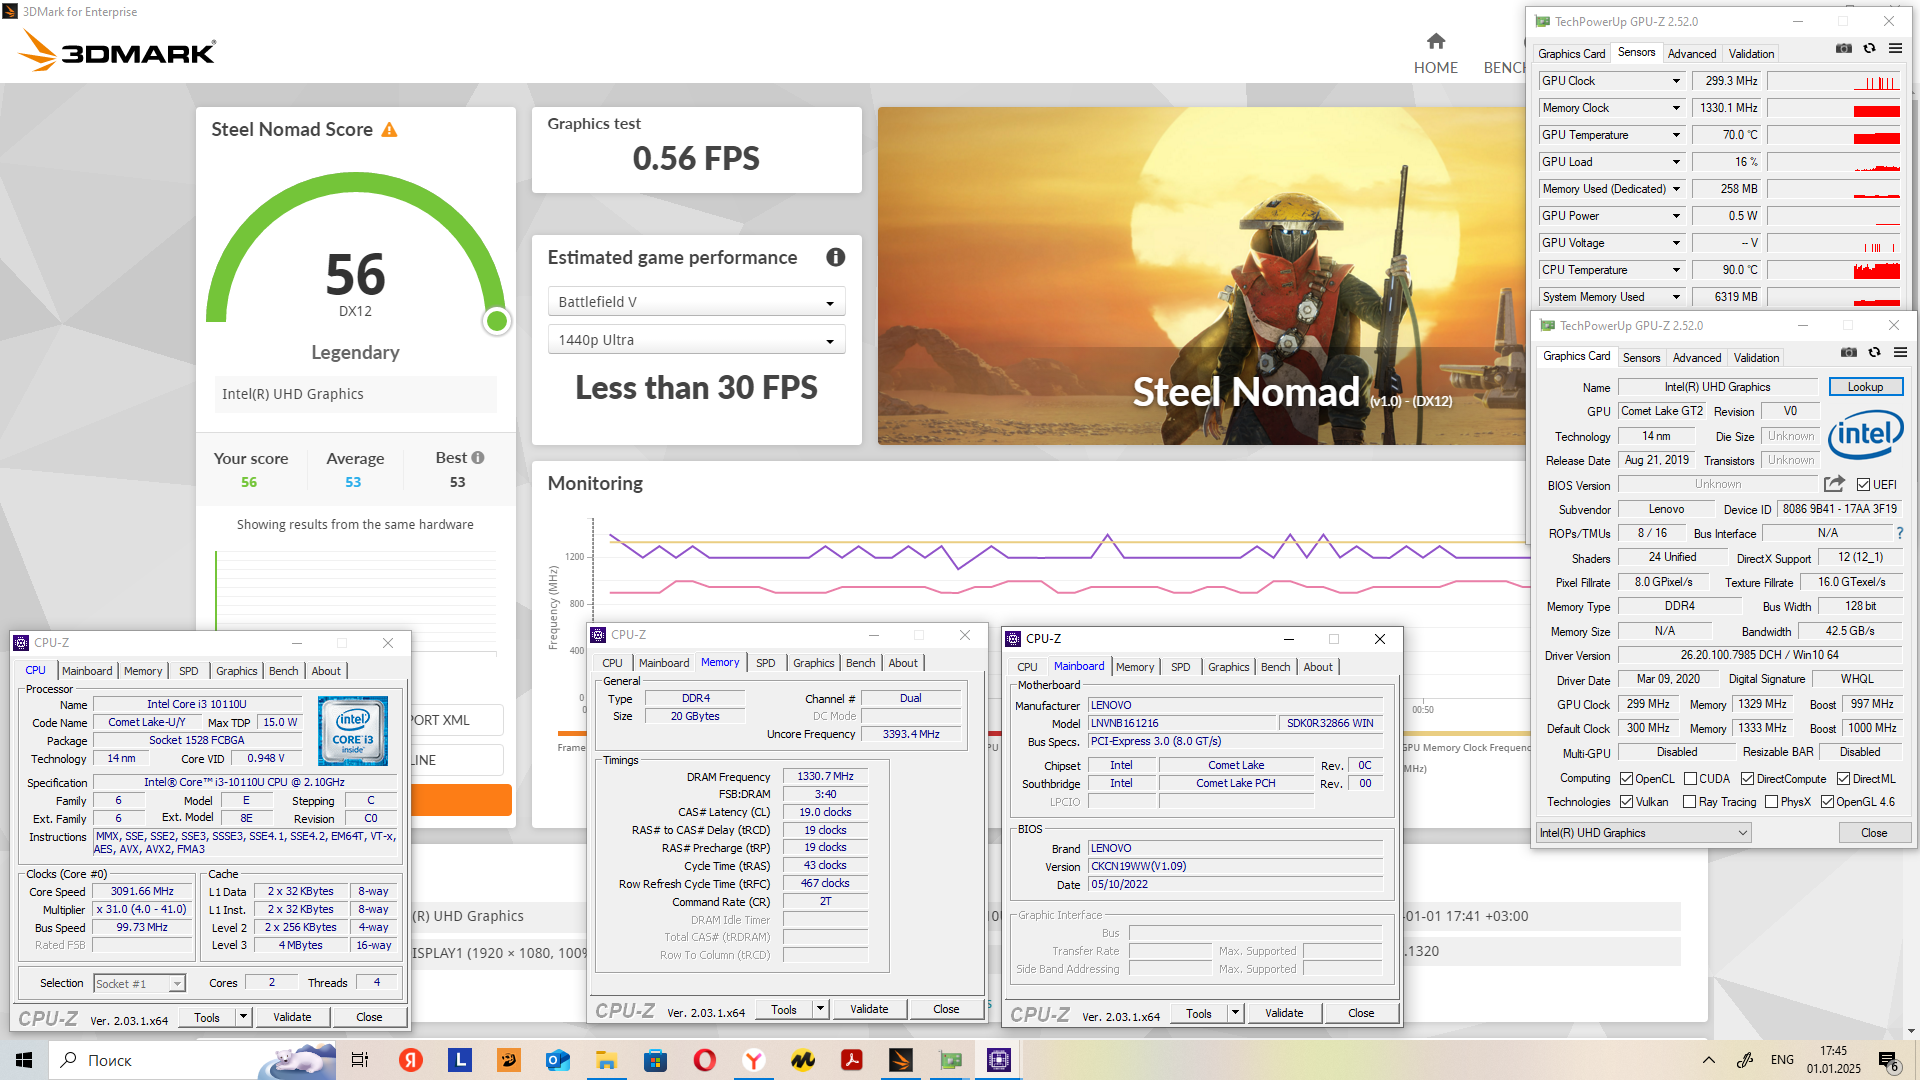Click camera icon in GPU-Z sensor readings window
Viewport: 1920px width, 1080px height.
click(x=1844, y=48)
